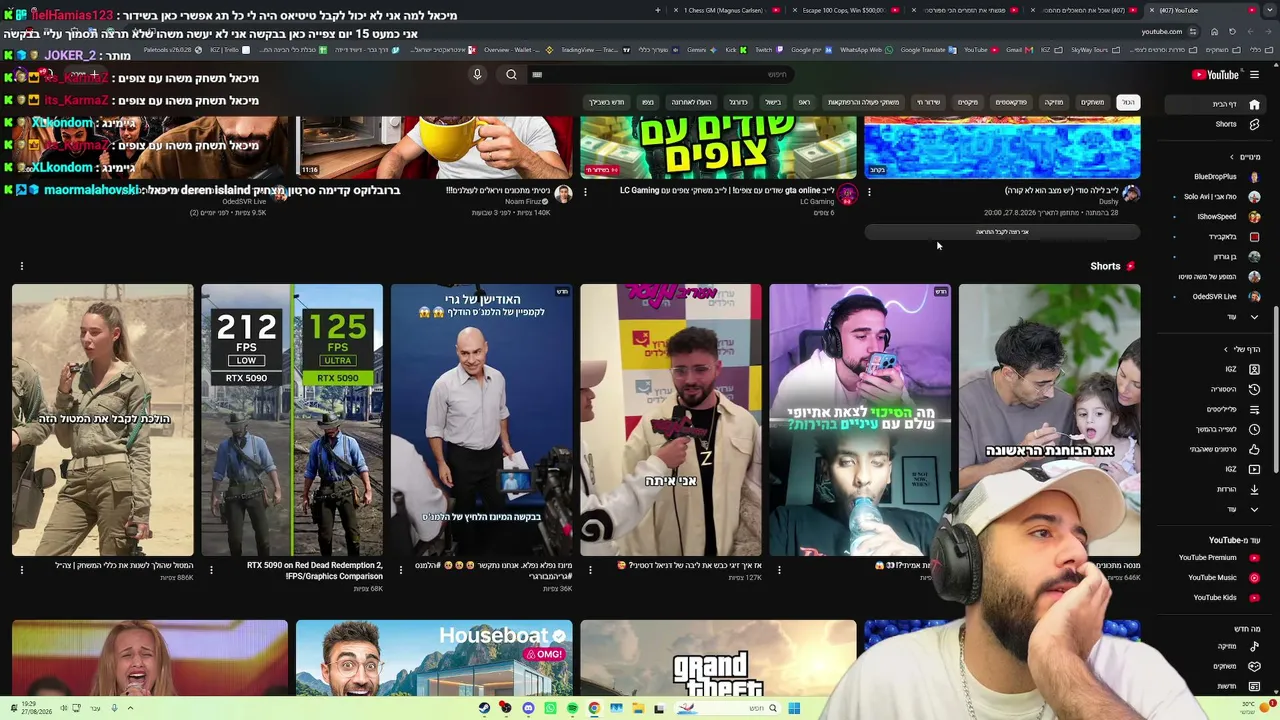Open options for RTX 5090 Red Dead short

211,570
